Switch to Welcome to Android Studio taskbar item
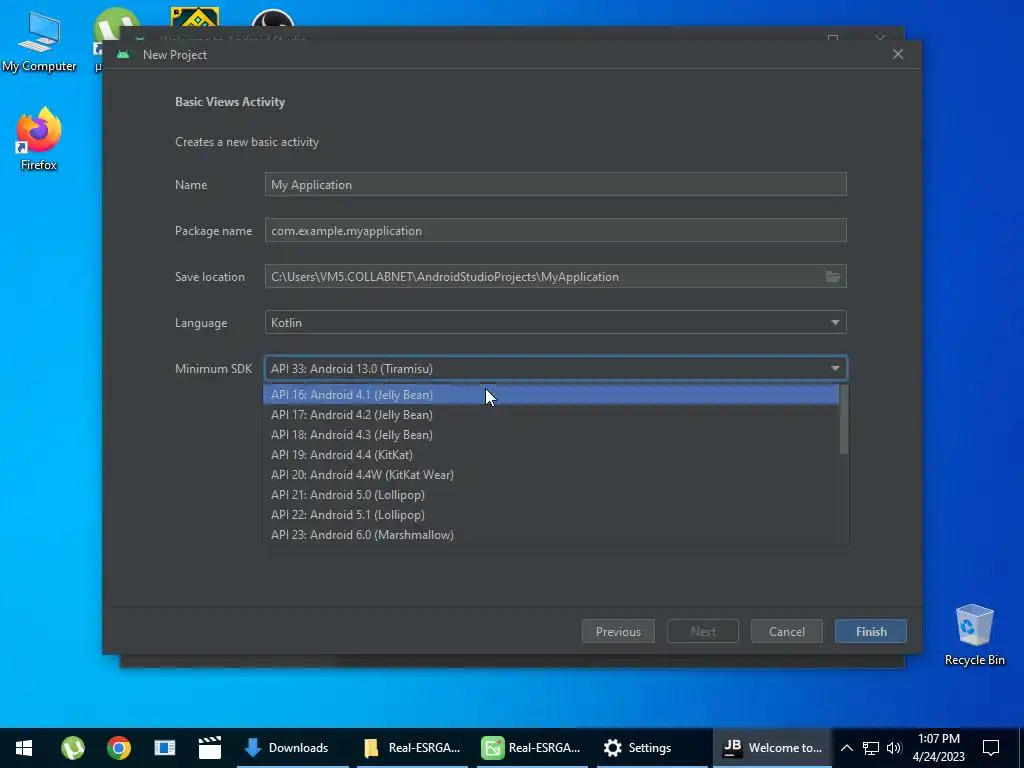This screenshot has width=1024, height=768. coord(773,748)
